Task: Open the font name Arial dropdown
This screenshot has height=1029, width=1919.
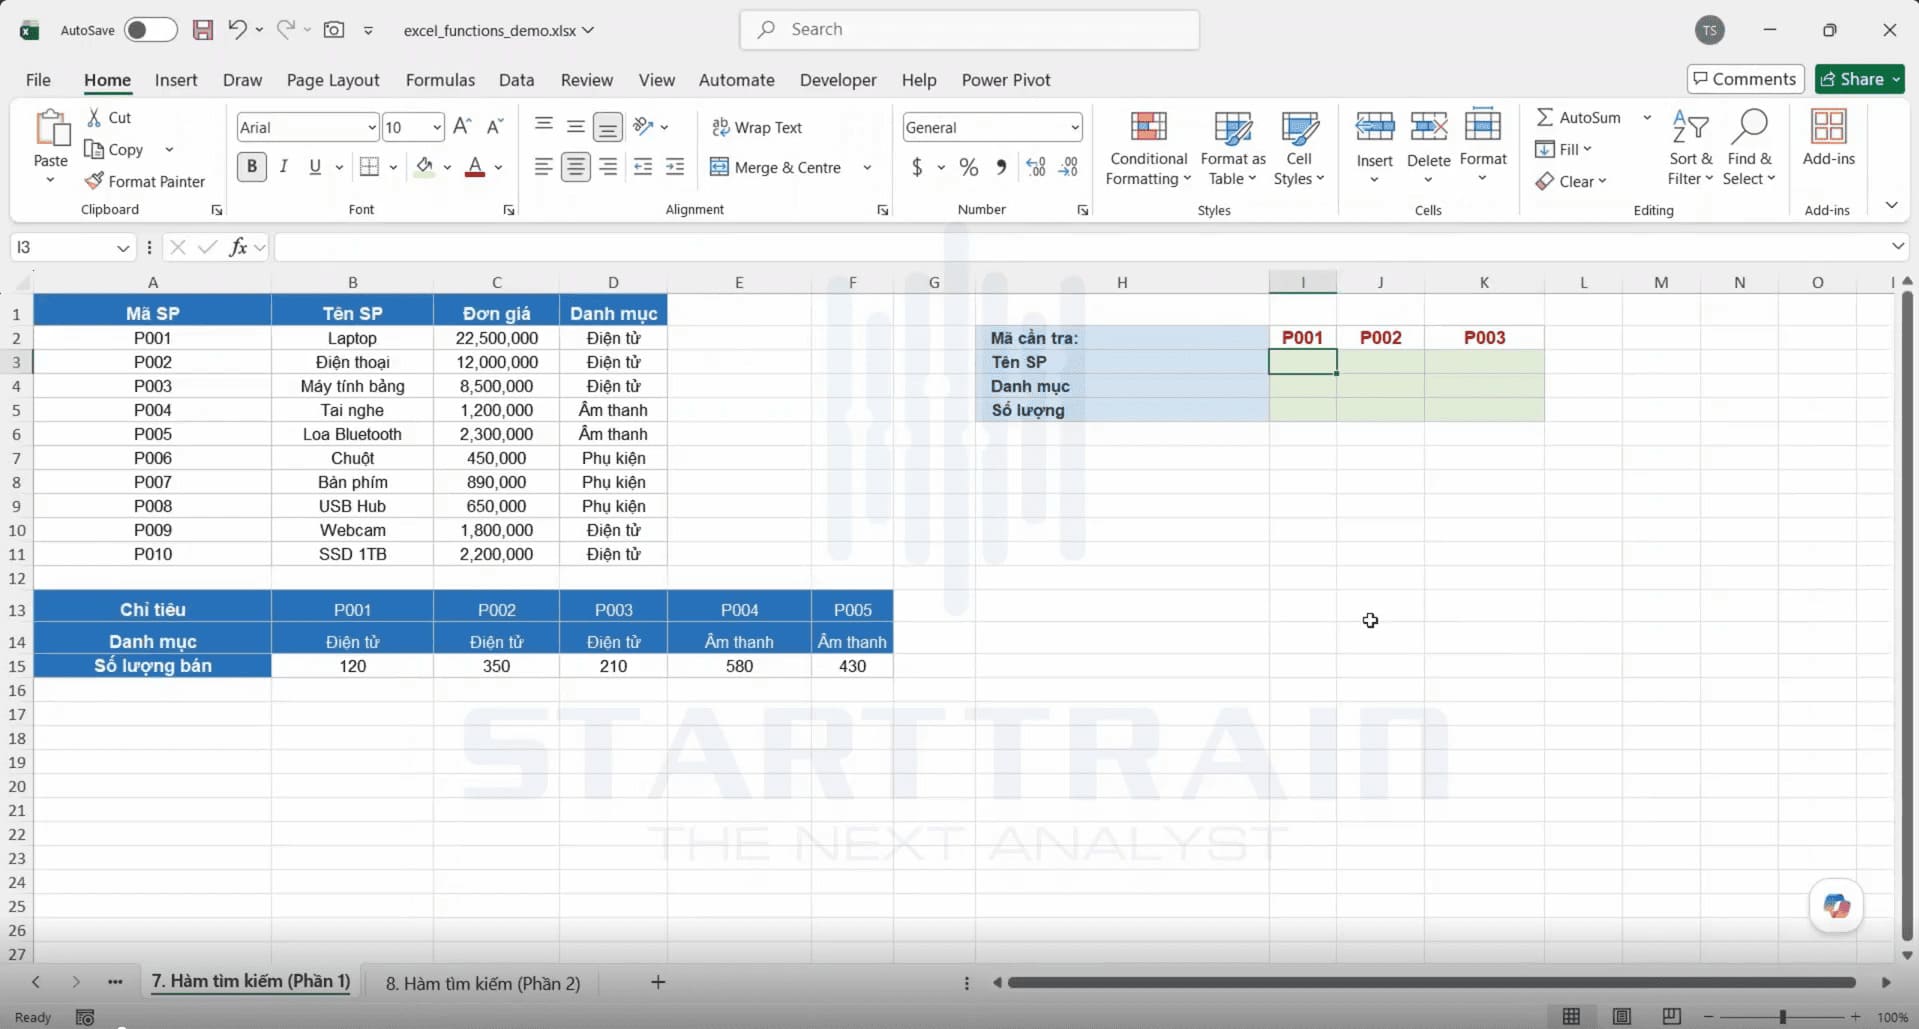Action: coord(372,128)
